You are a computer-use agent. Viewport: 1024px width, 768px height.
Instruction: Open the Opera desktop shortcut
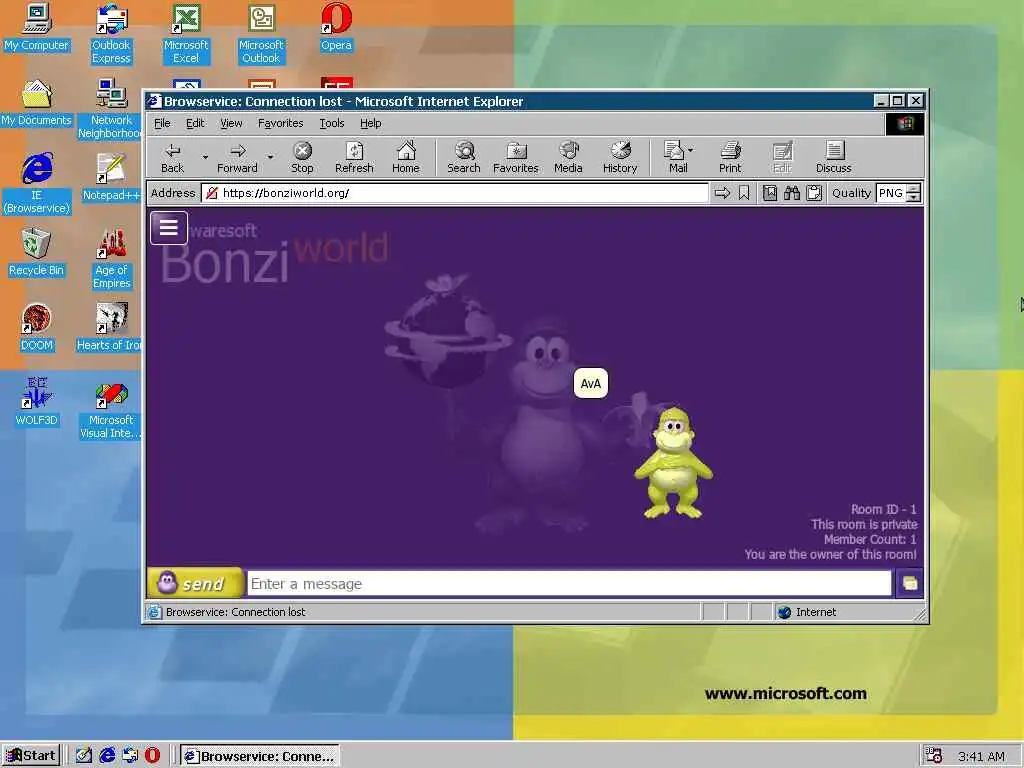336,27
